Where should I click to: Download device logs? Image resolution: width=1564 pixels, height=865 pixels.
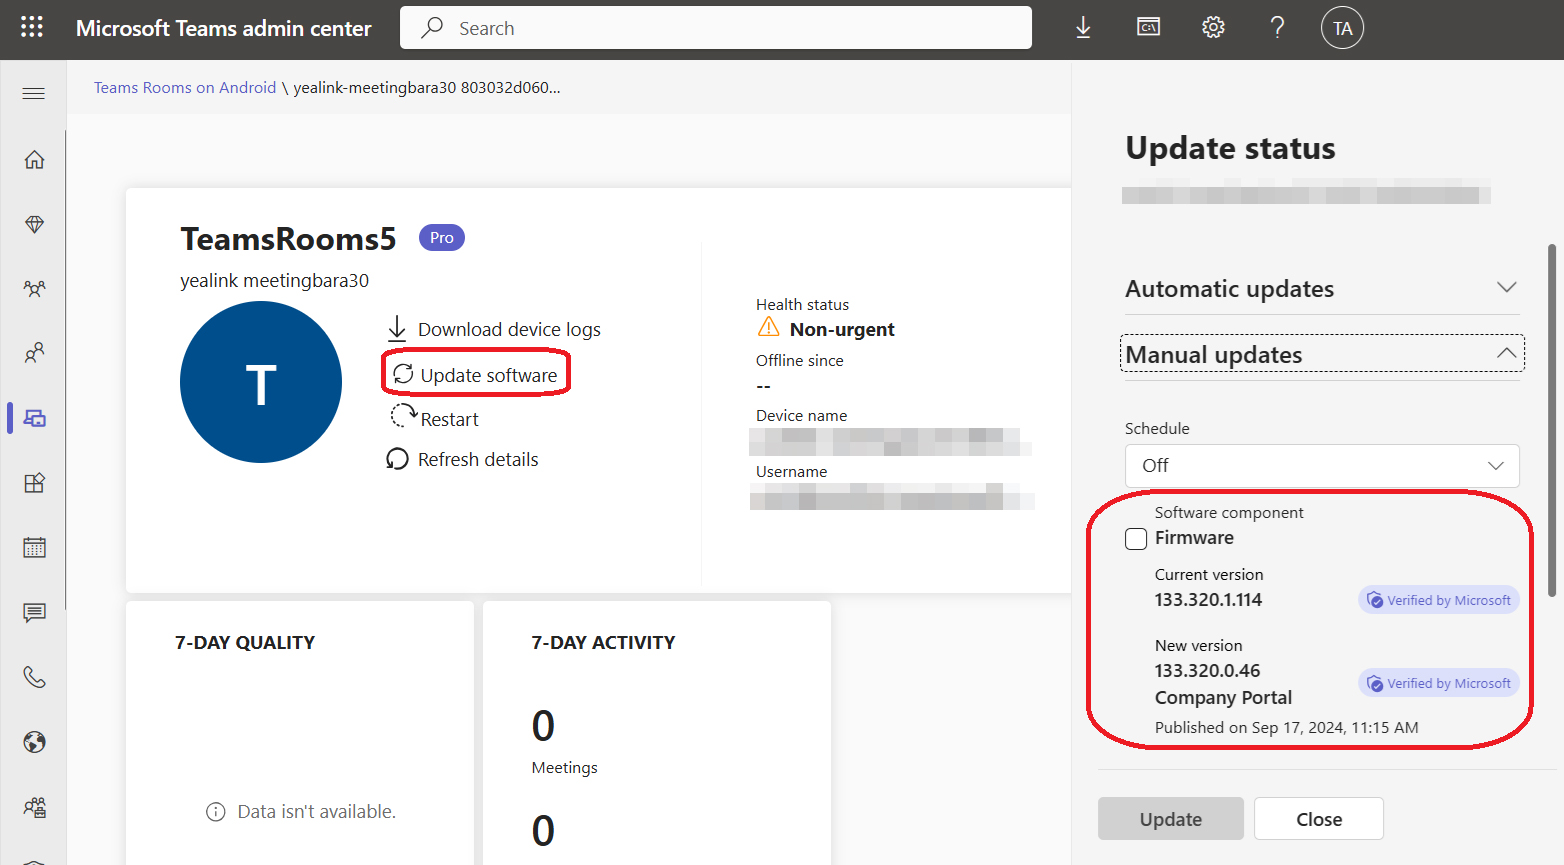pyautogui.click(x=494, y=329)
